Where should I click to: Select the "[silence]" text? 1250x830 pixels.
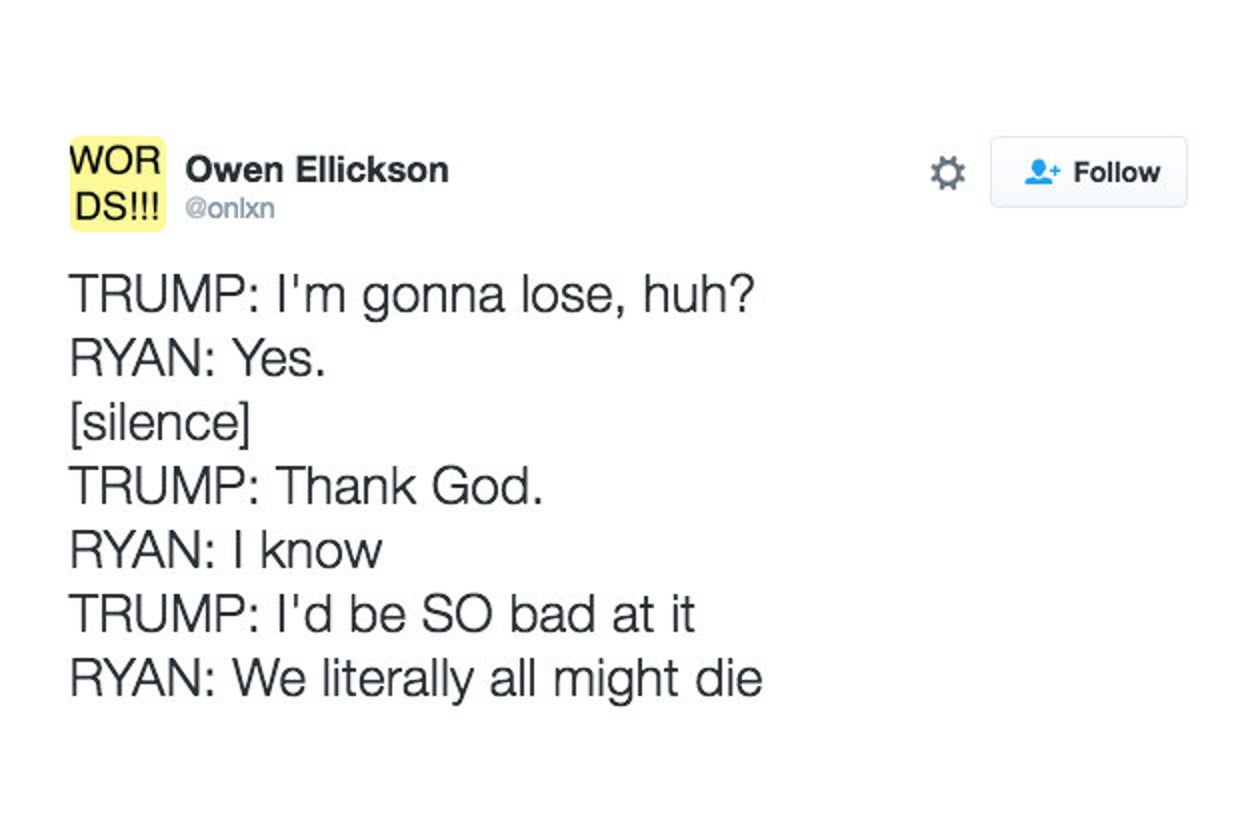[x=160, y=424]
